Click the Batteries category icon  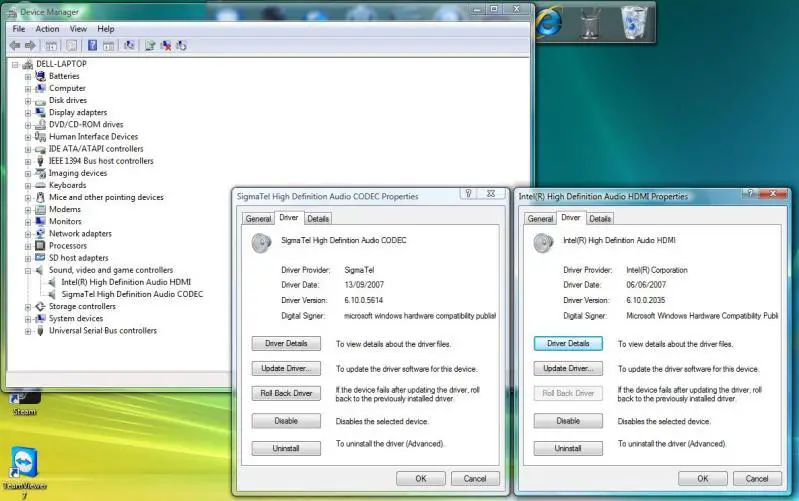pyautogui.click(x=40, y=76)
